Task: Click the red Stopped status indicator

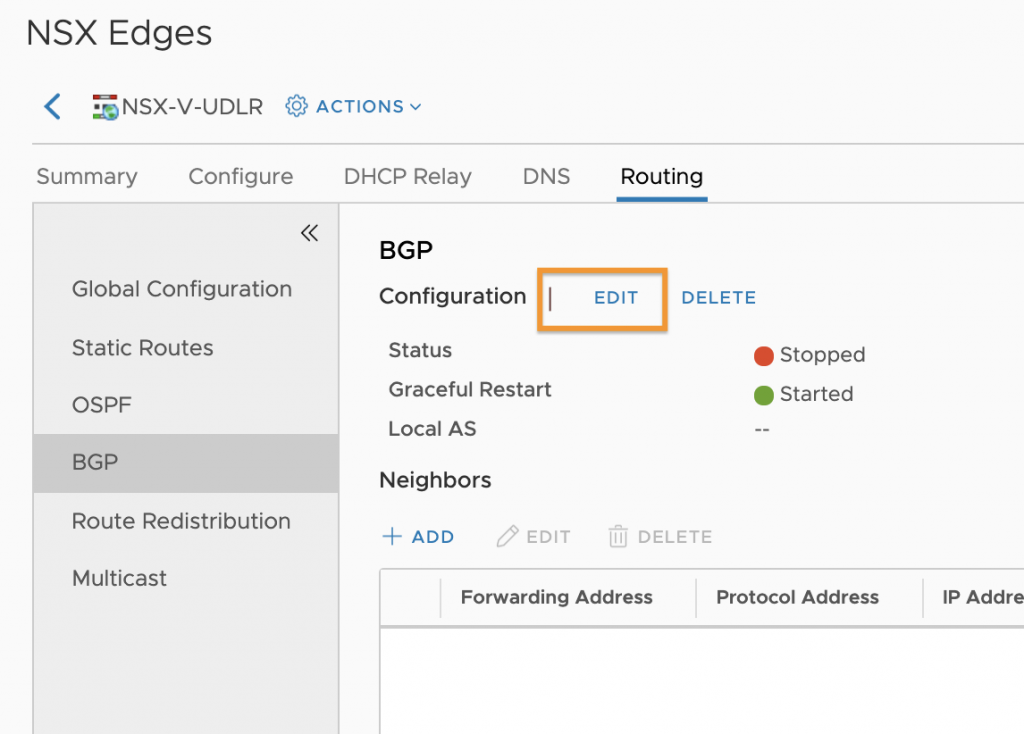Action: pos(763,356)
